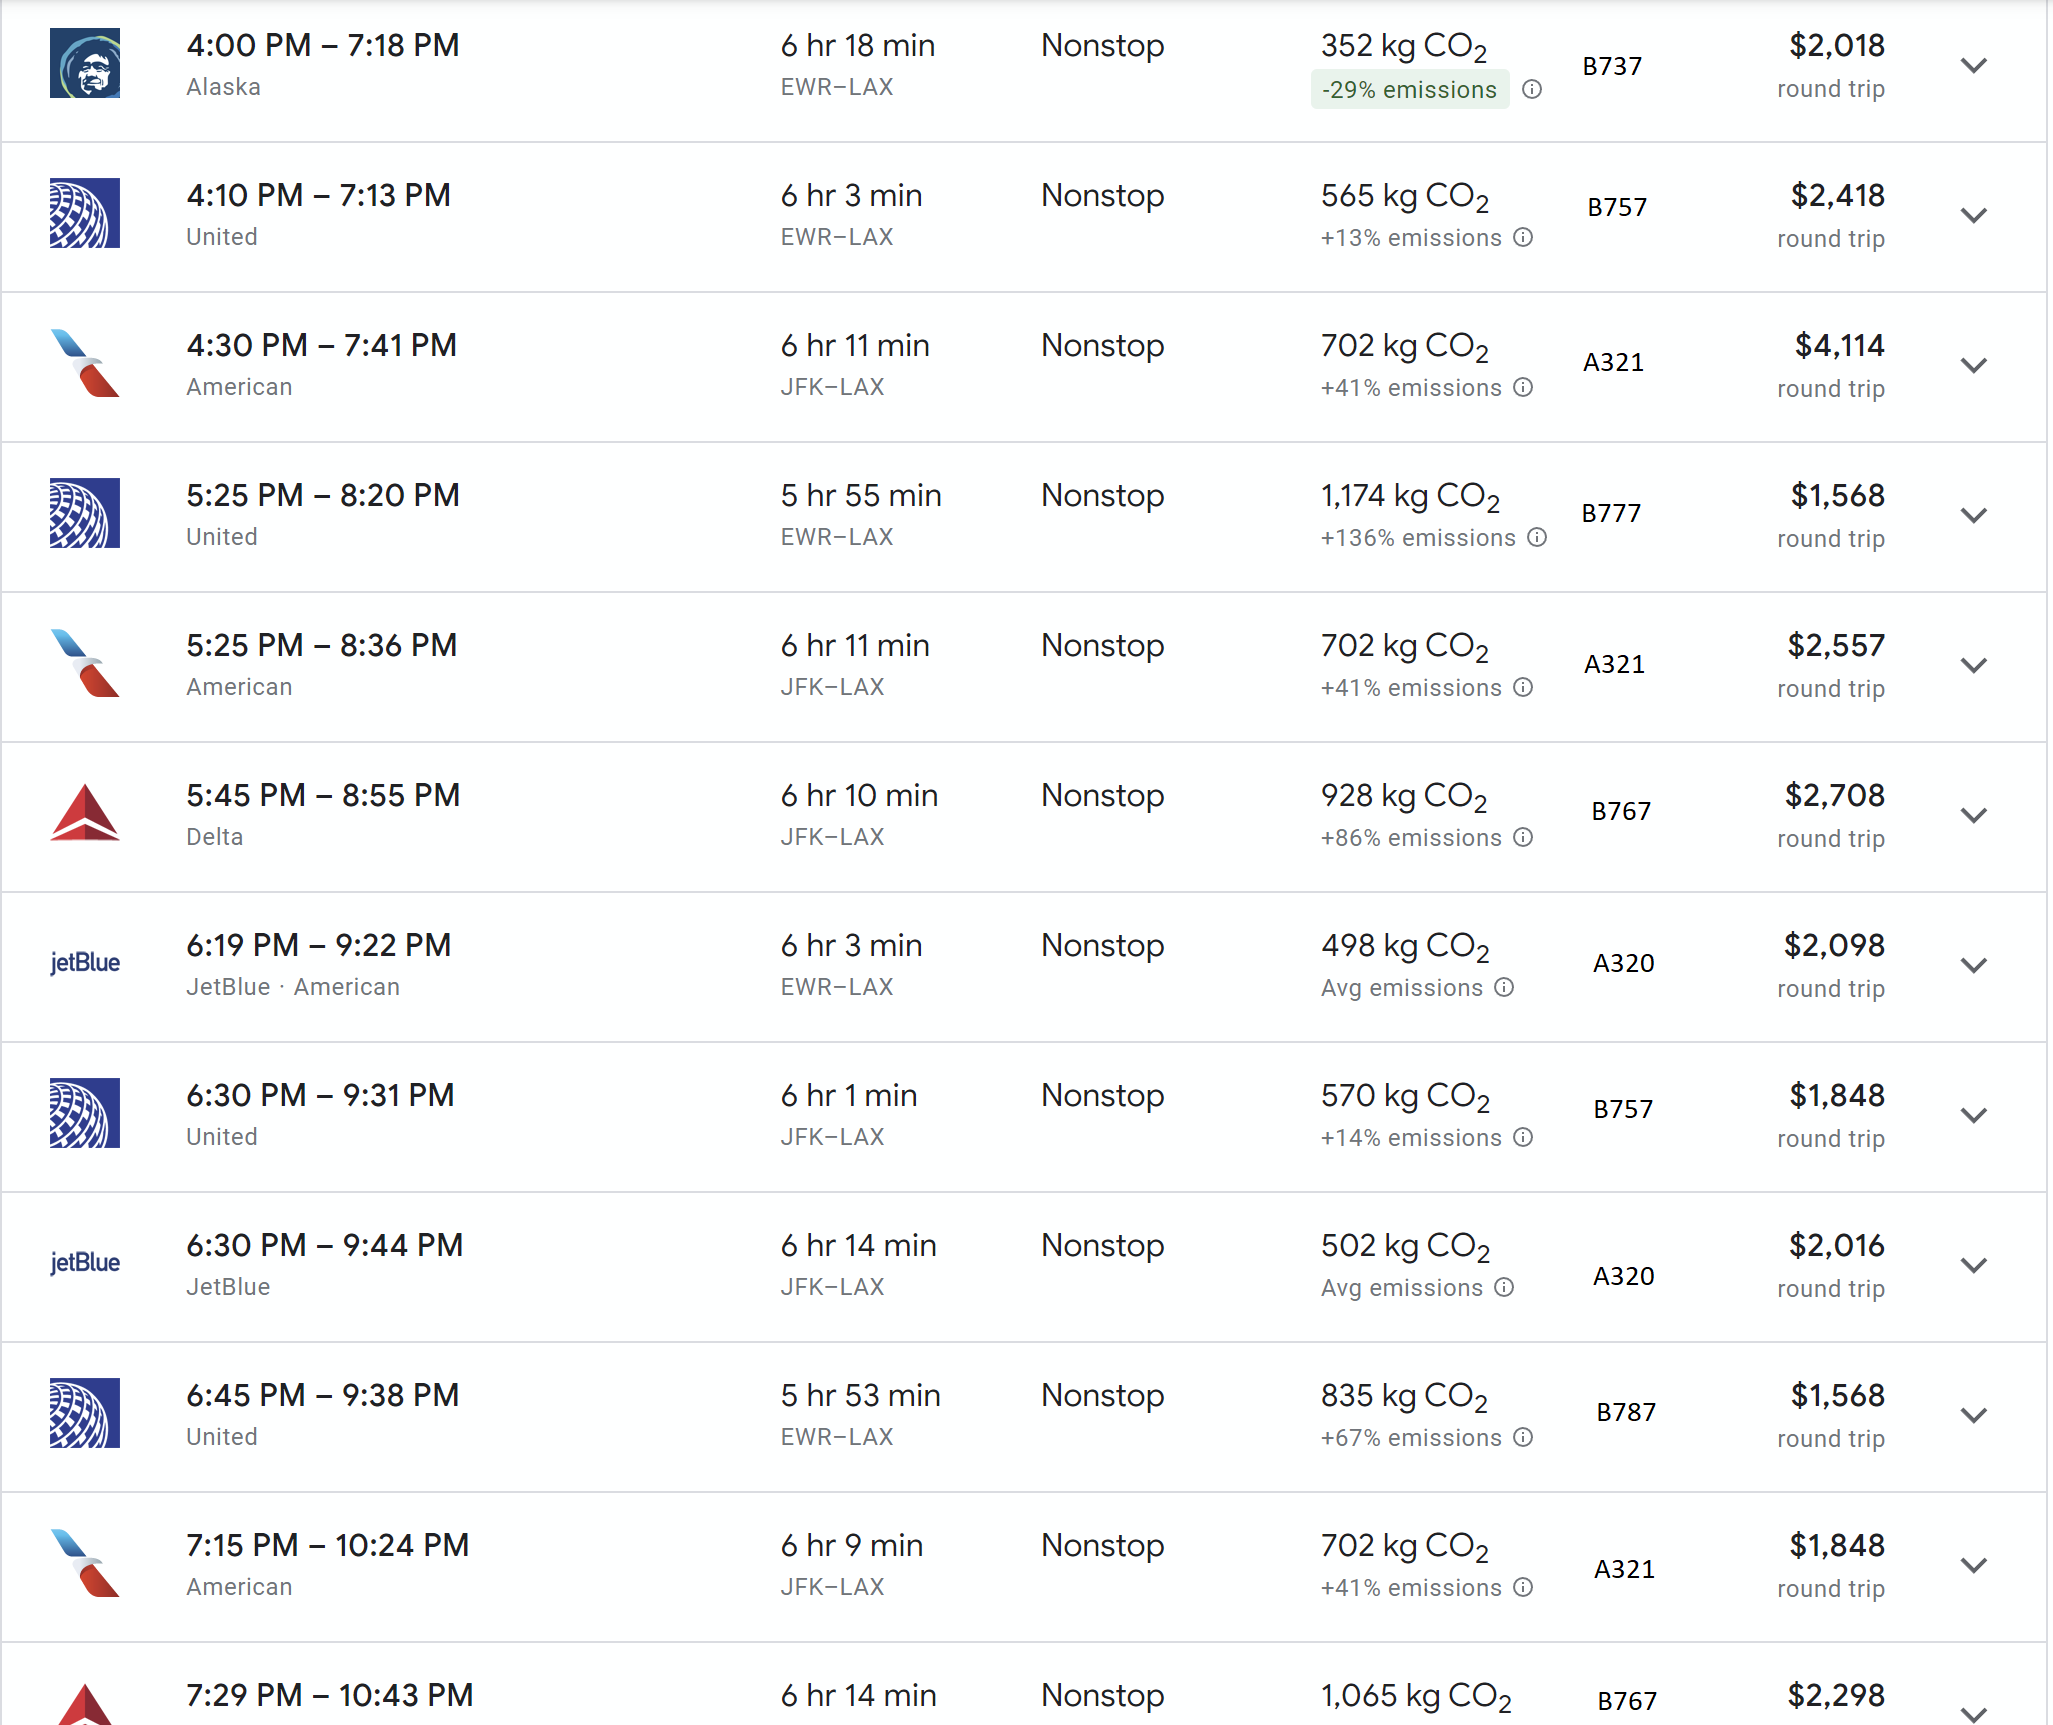Image resolution: width=2053 pixels, height=1725 pixels.
Task: Click info icon next to +86% emissions
Action: pos(1523,838)
